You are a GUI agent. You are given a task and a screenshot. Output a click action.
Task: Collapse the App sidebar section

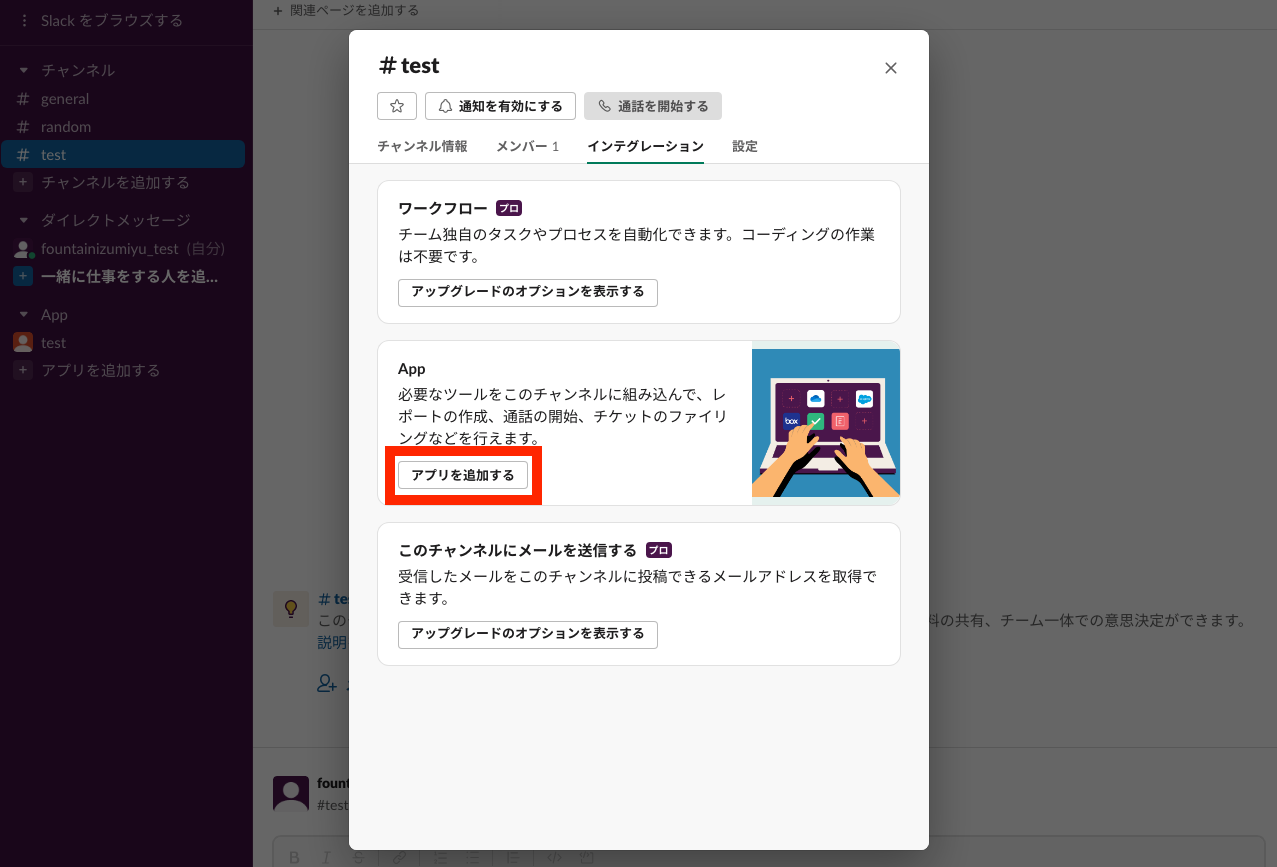pyautogui.click(x=24, y=315)
